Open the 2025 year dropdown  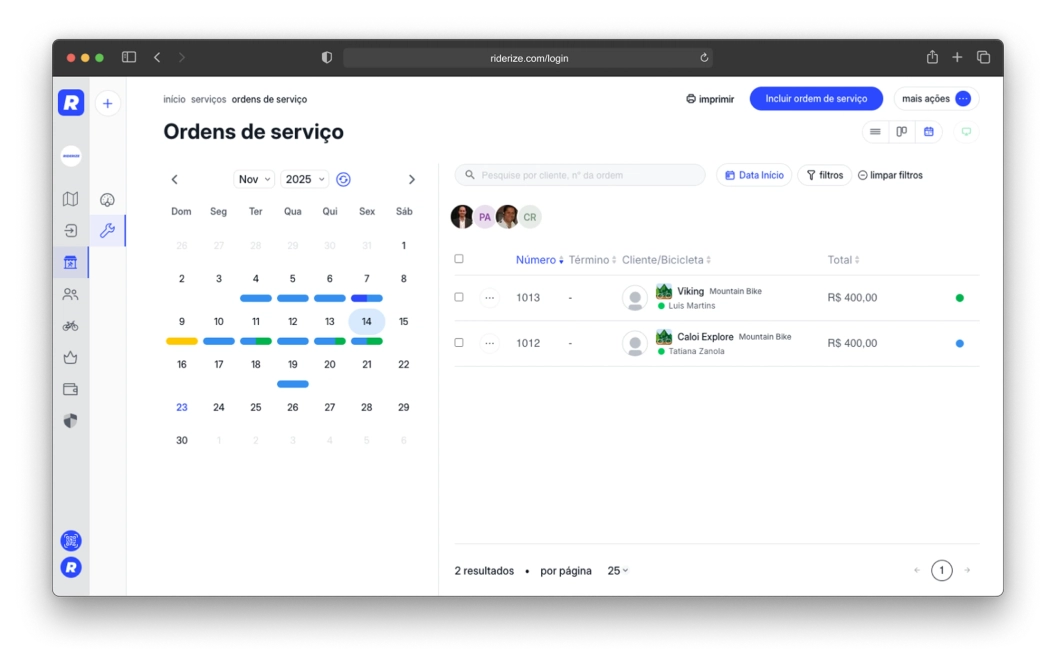tap(304, 179)
